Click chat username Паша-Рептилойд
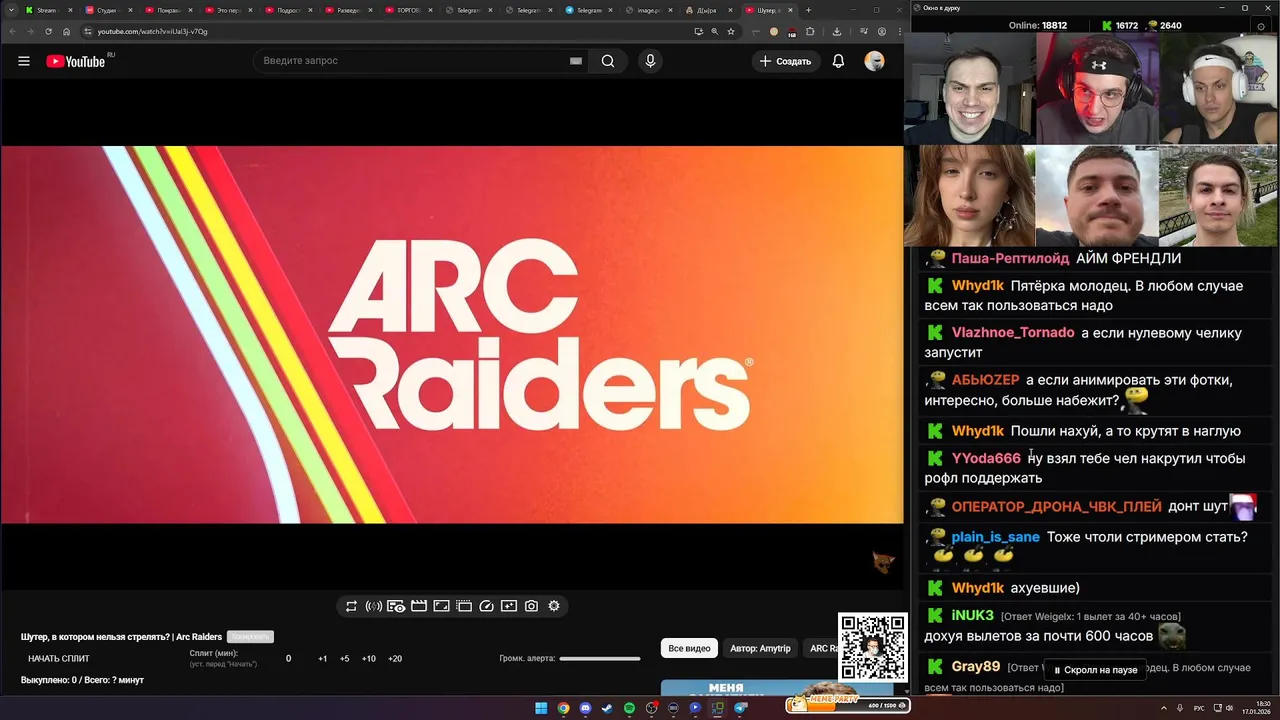Viewport: 1280px width, 720px height. [1010, 258]
